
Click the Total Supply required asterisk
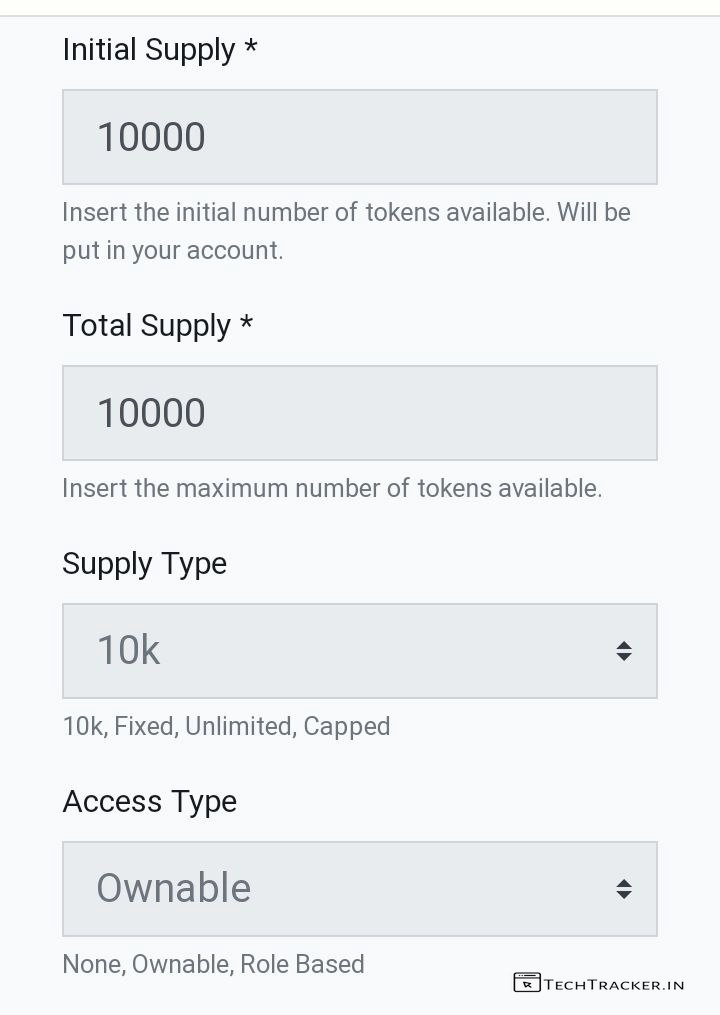[246, 324]
